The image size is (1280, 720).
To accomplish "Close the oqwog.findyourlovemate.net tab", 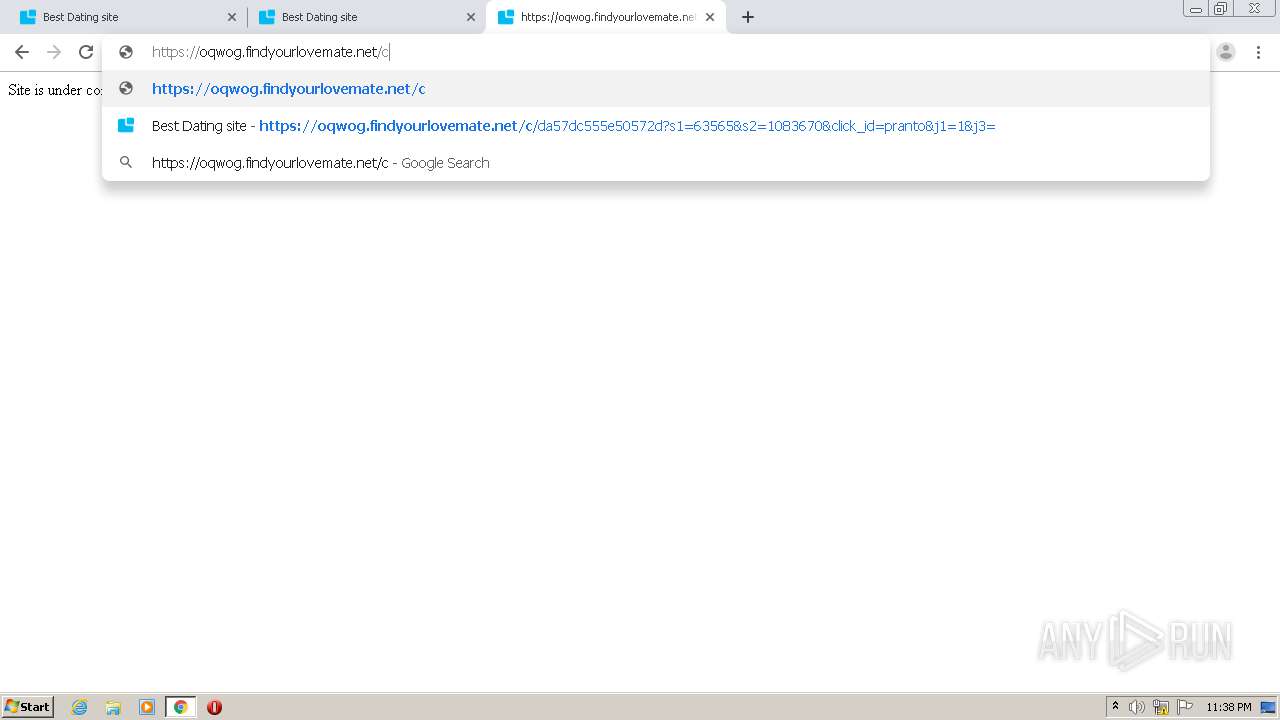I will (710, 17).
